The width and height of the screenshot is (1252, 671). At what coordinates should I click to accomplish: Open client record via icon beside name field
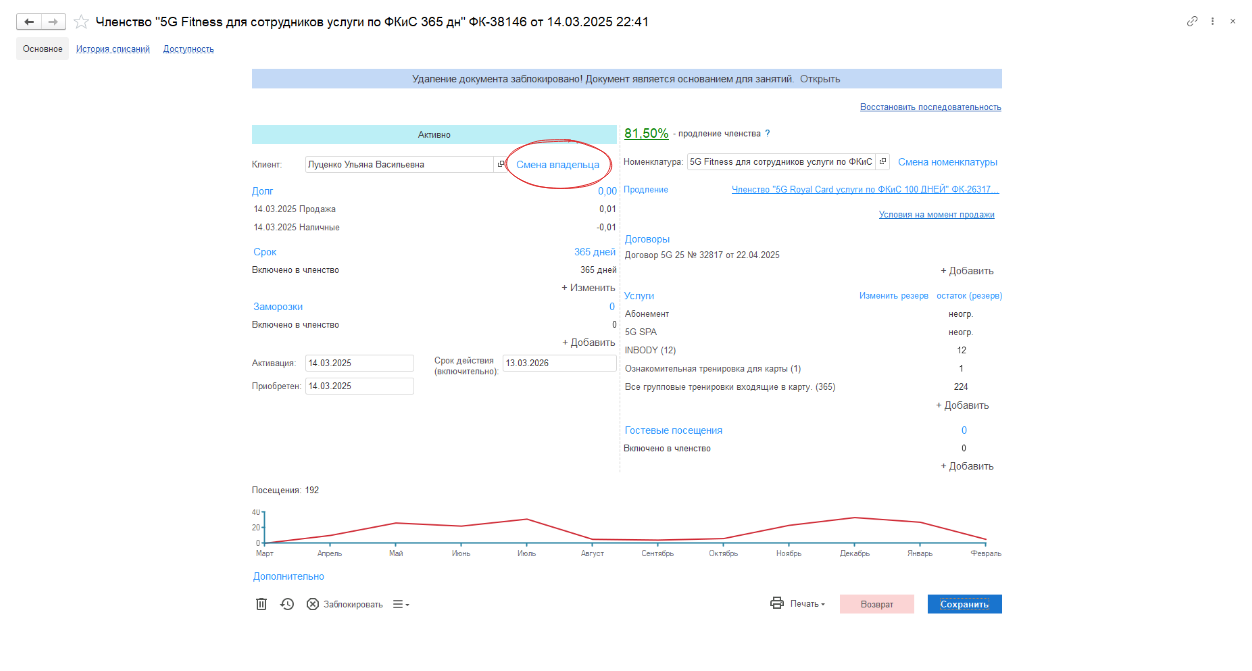(x=501, y=165)
